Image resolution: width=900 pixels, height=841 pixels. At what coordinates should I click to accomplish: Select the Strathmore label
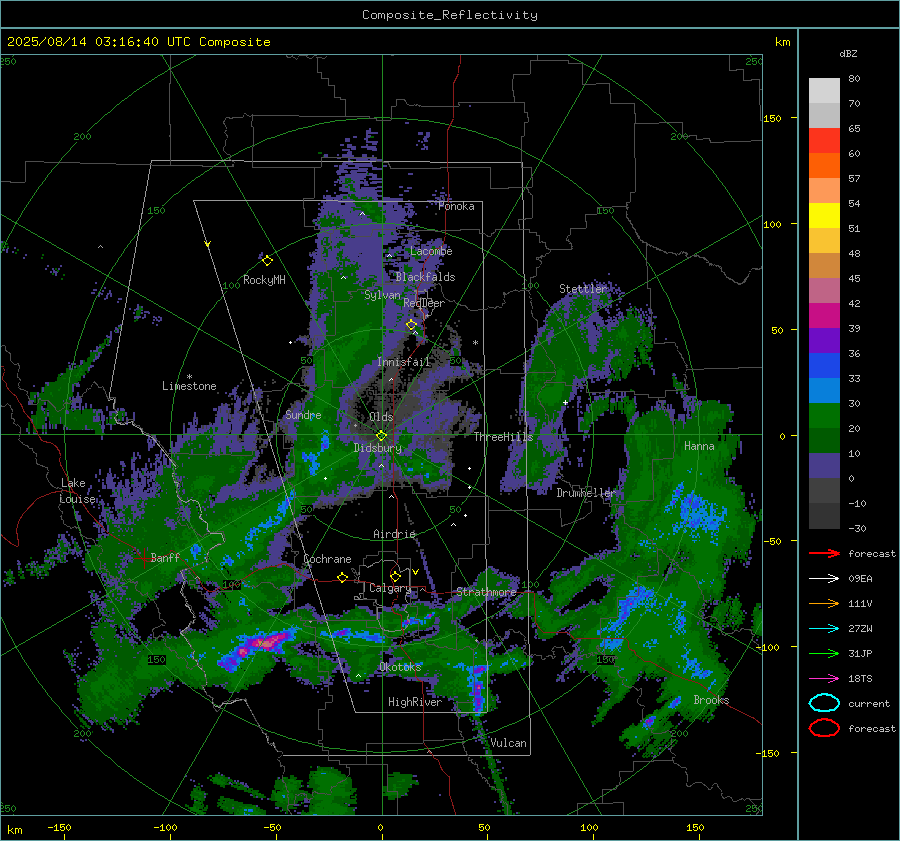click(x=486, y=592)
